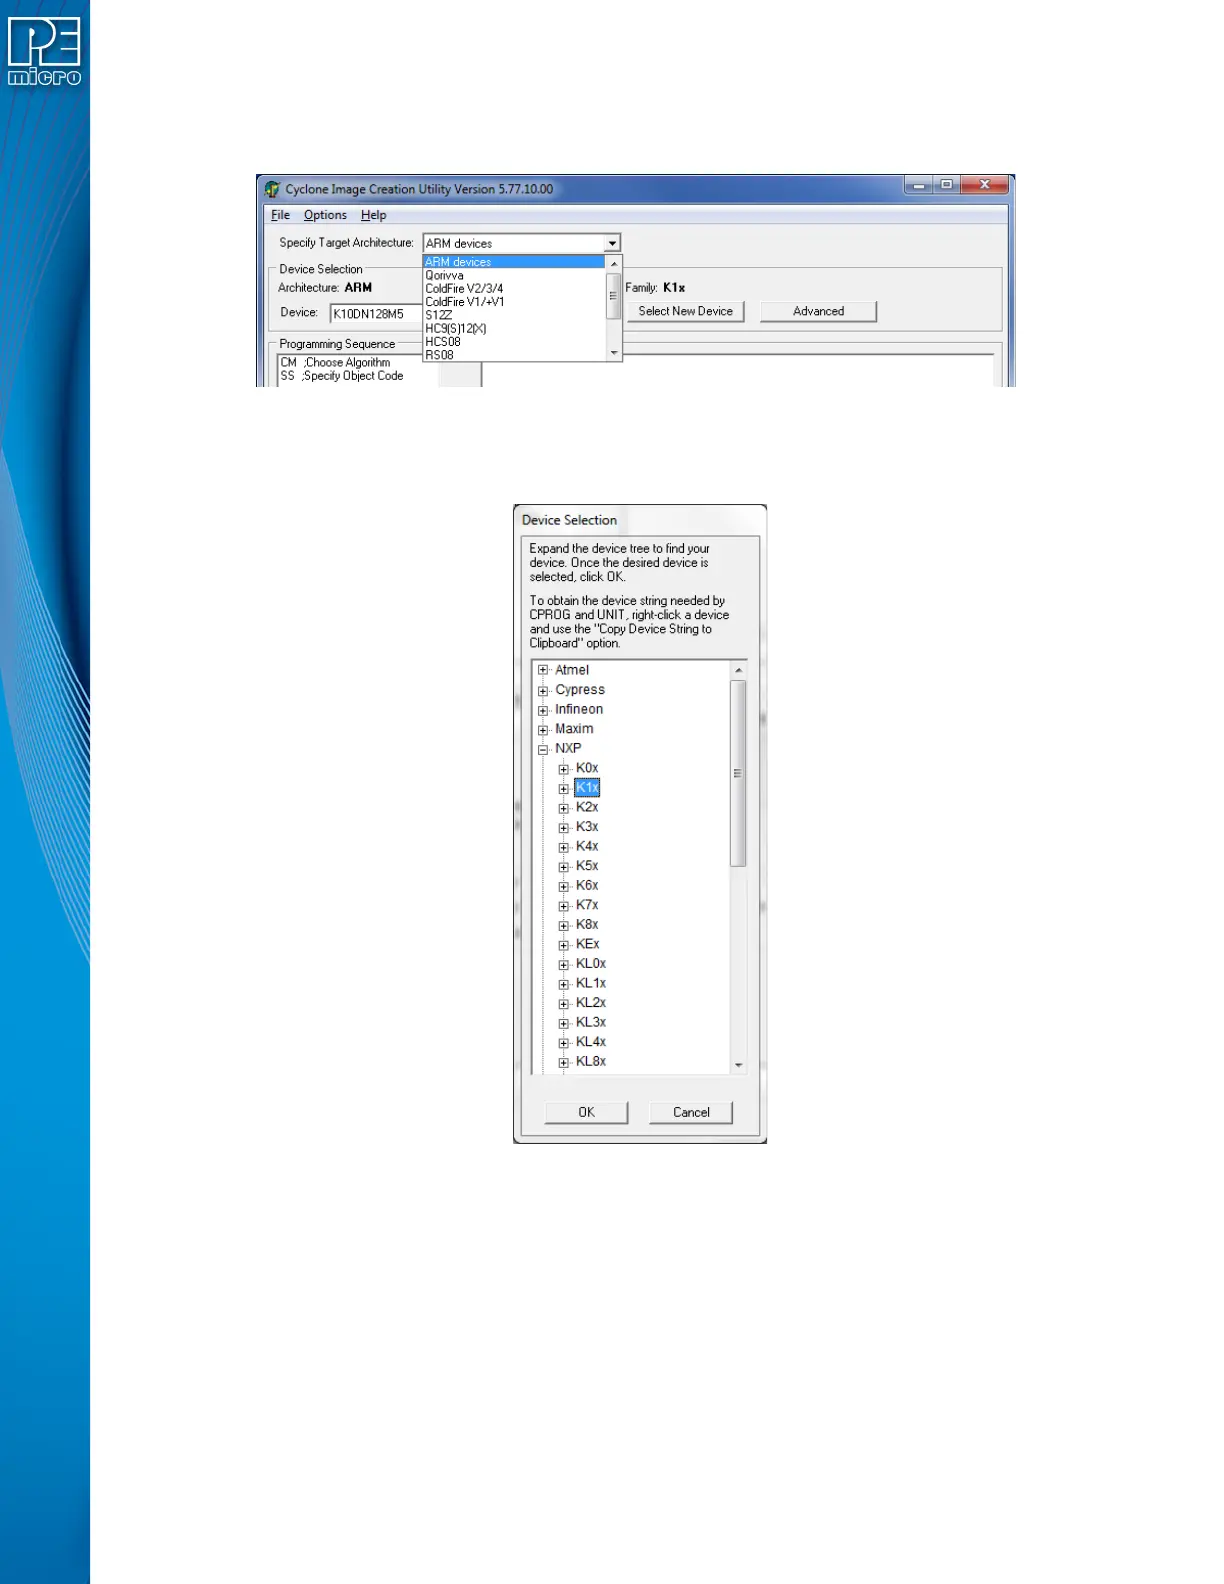Click Cancel in Device Selection dialog
Image resolution: width=1224 pixels, height=1584 pixels.
pyautogui.click(x=691, y=1112)
